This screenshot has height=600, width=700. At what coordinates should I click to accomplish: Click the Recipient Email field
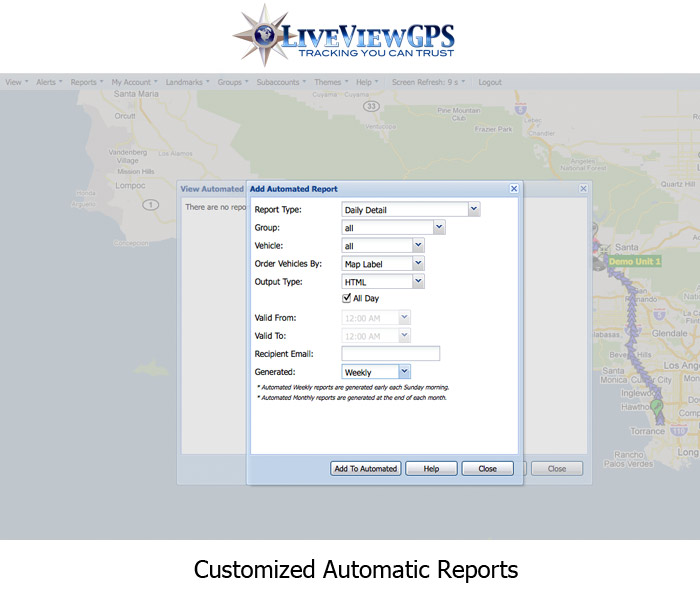coord(390,354)
